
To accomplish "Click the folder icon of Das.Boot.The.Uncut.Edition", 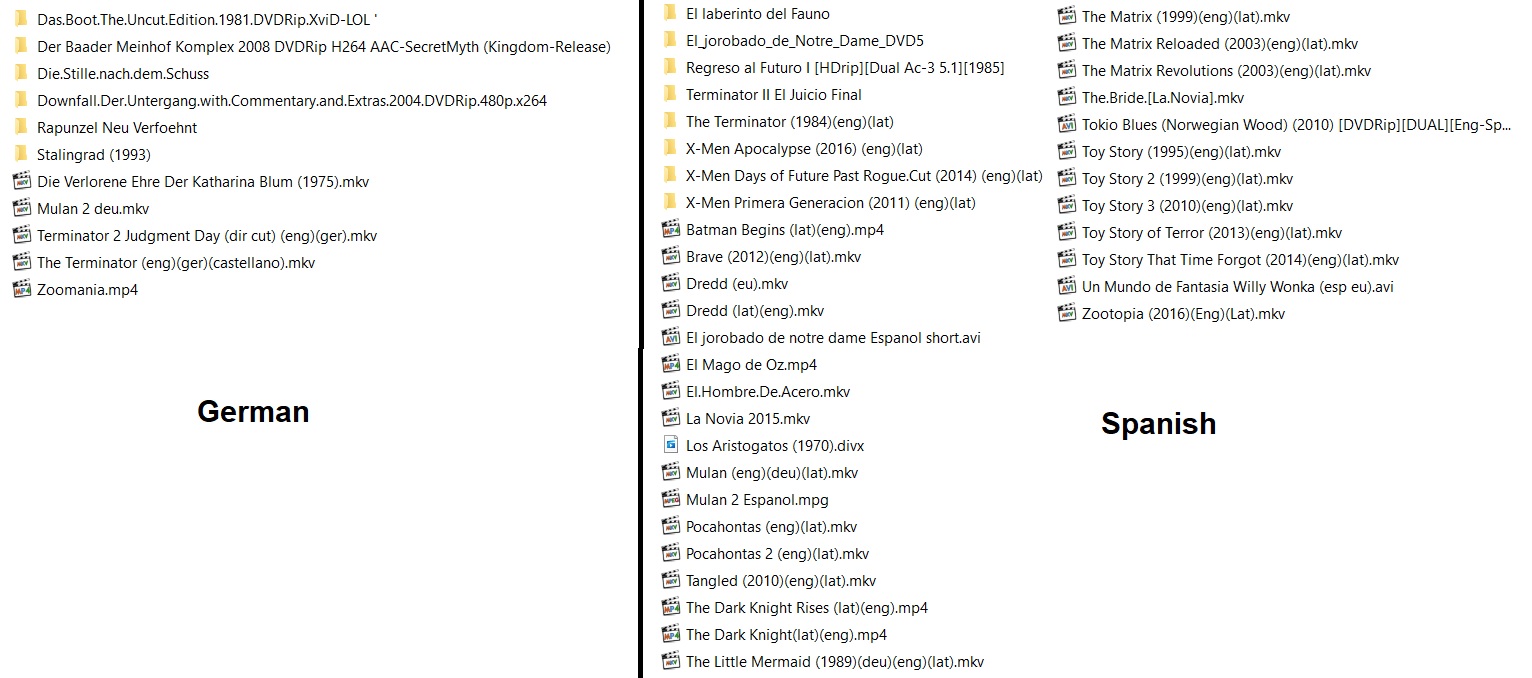I will 20,19.
